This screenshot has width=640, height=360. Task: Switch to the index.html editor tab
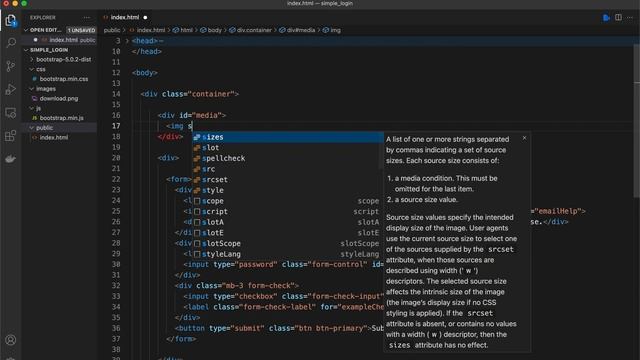[x=125, y=17]
